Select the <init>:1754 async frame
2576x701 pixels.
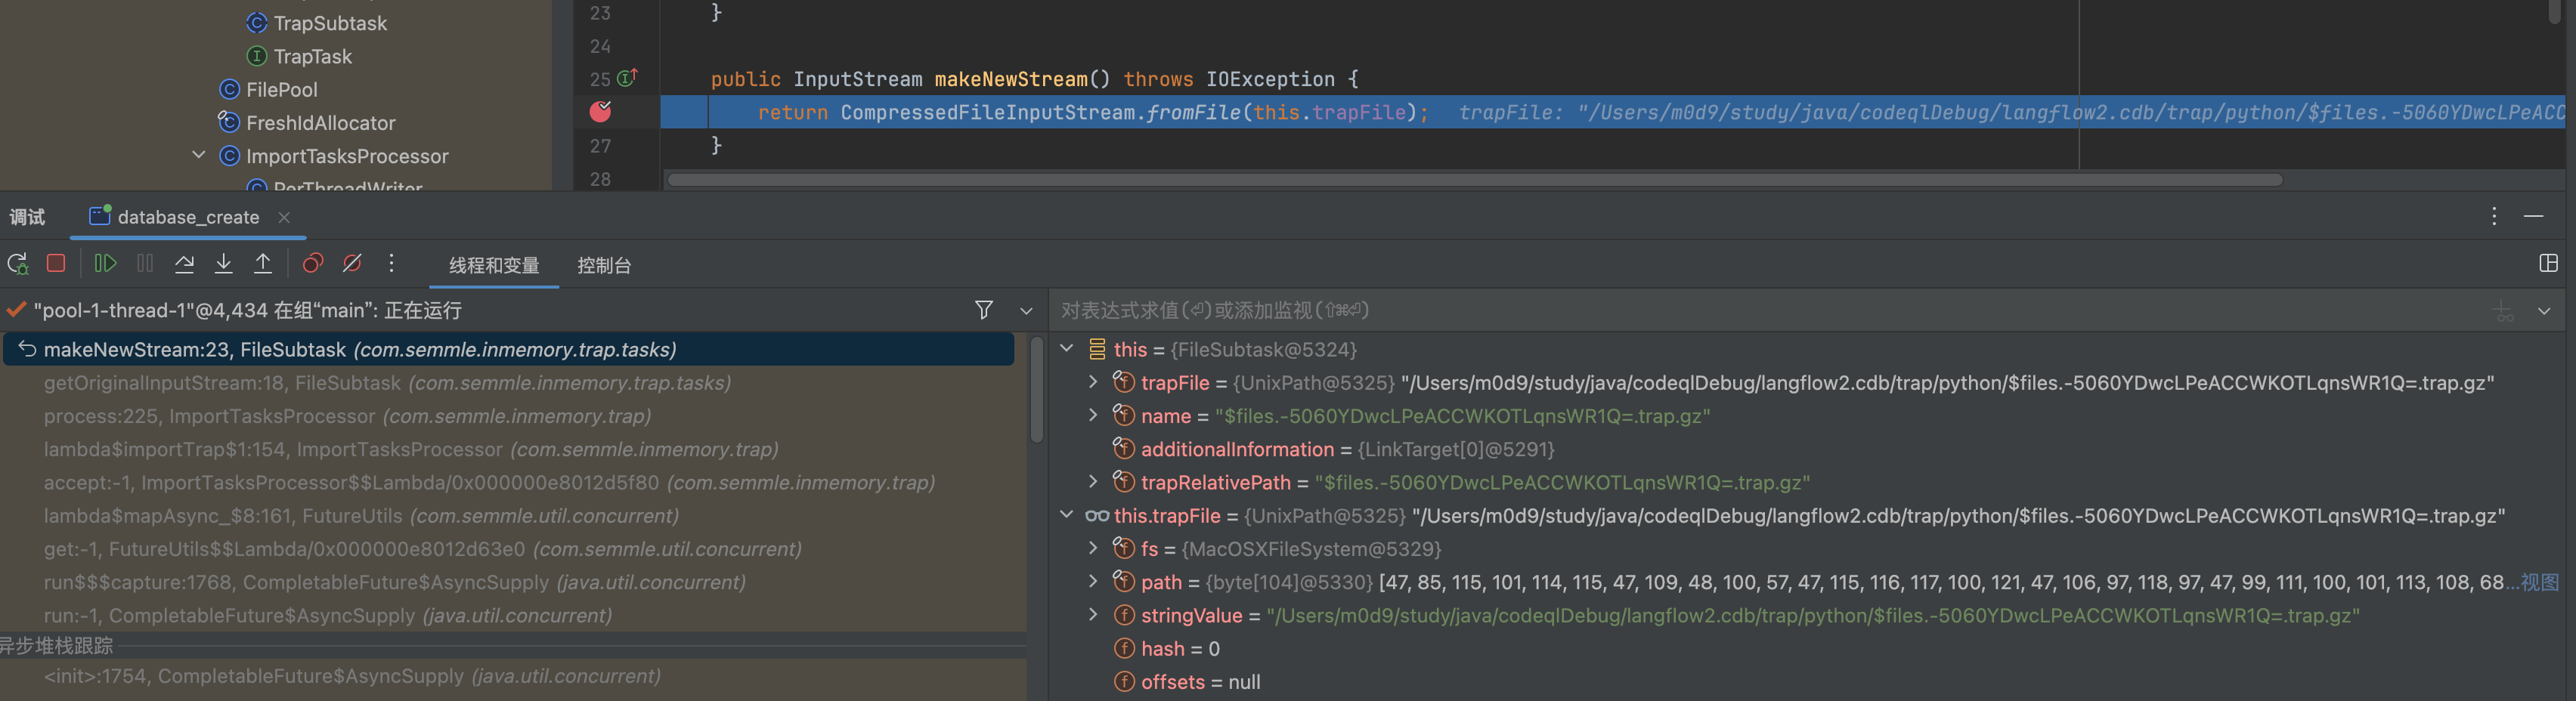pyautogui.click(x=513, y=676)
